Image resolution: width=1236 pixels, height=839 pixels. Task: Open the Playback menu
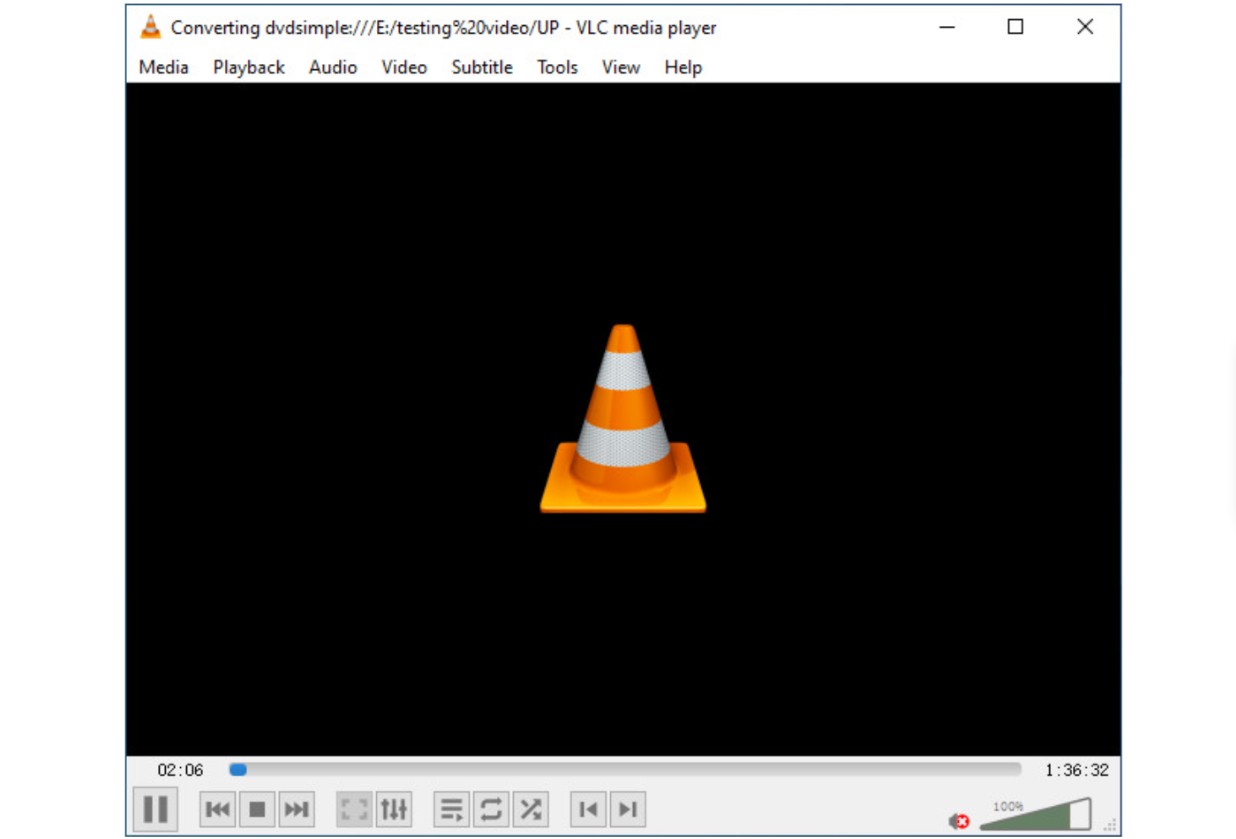pyautogui.click(x=249, y=67)
